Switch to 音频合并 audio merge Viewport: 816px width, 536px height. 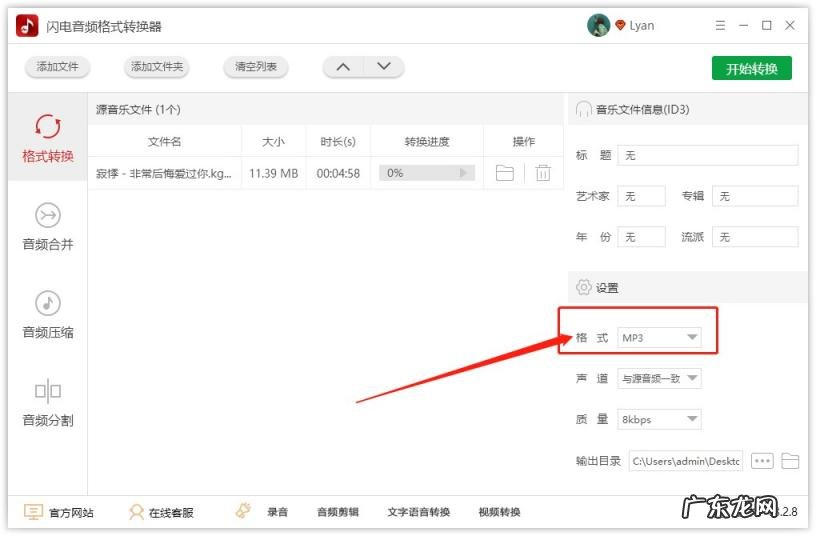48,226
